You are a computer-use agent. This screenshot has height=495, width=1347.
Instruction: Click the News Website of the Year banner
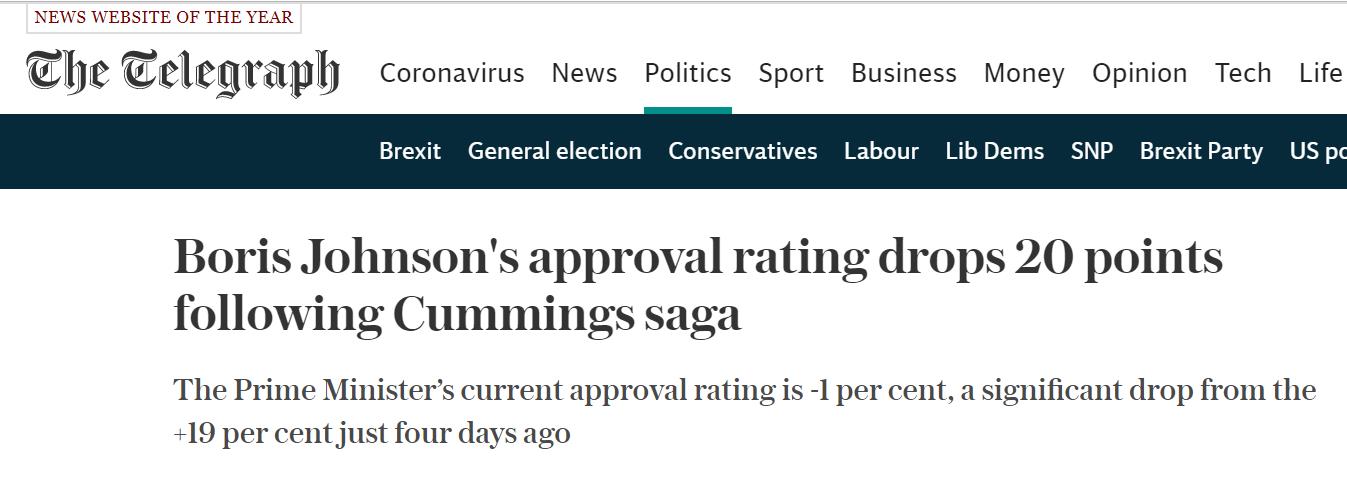164,17
